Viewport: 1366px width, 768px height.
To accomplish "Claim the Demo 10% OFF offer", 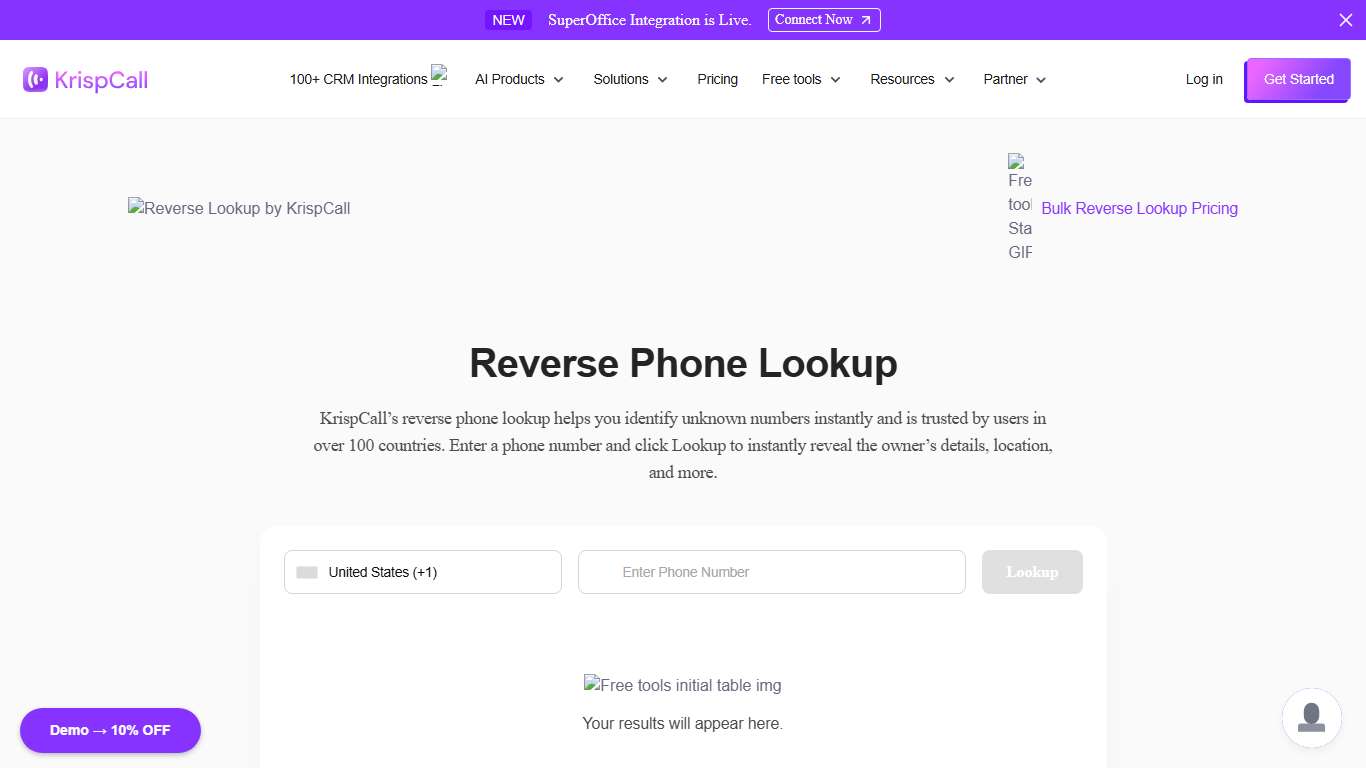I will (110, 730).
